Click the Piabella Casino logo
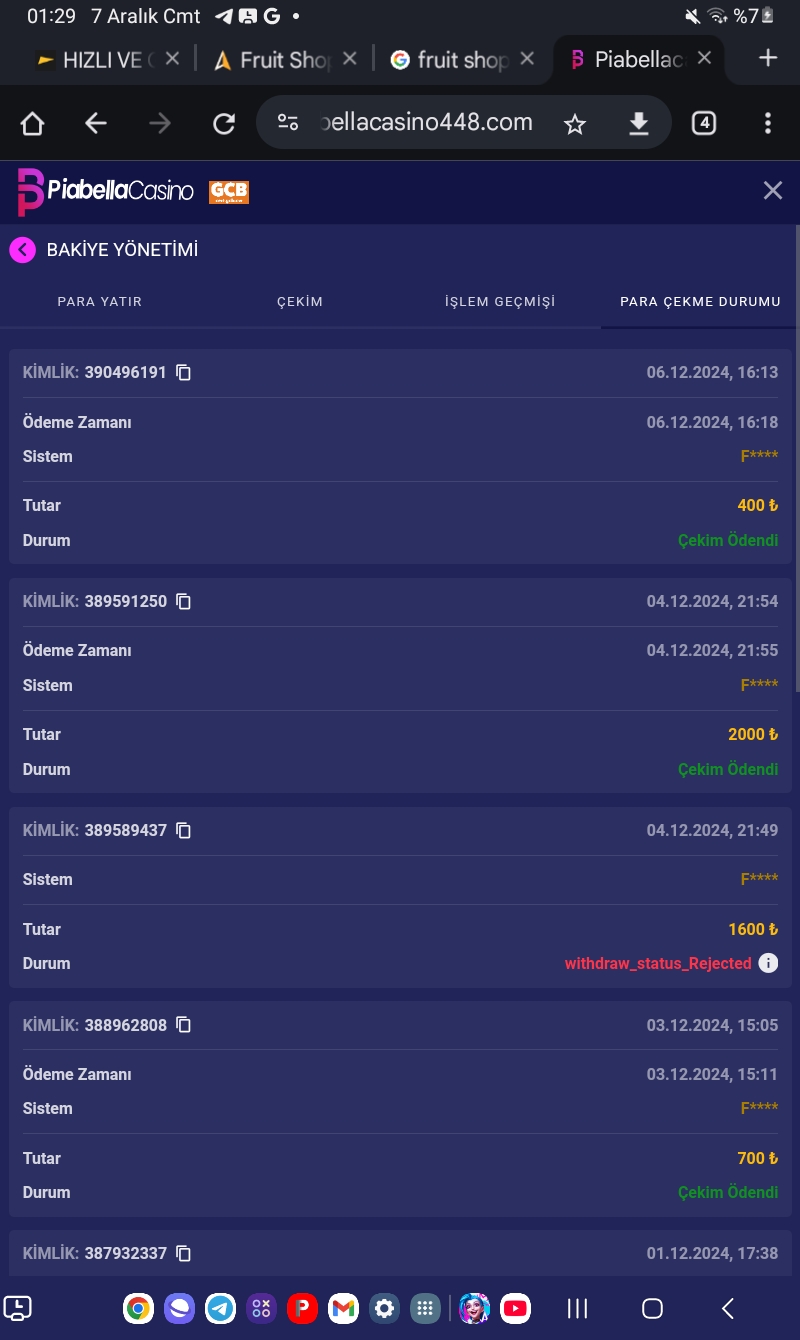 click(x=105, y=191)
